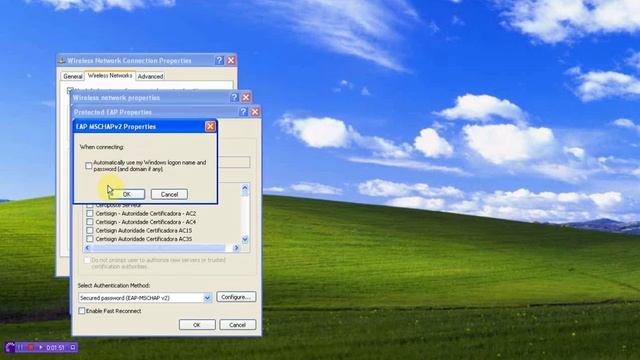Enable Fast Reconnect checkbox
Viewport: 640px width, 360px height.
point(82,311)
